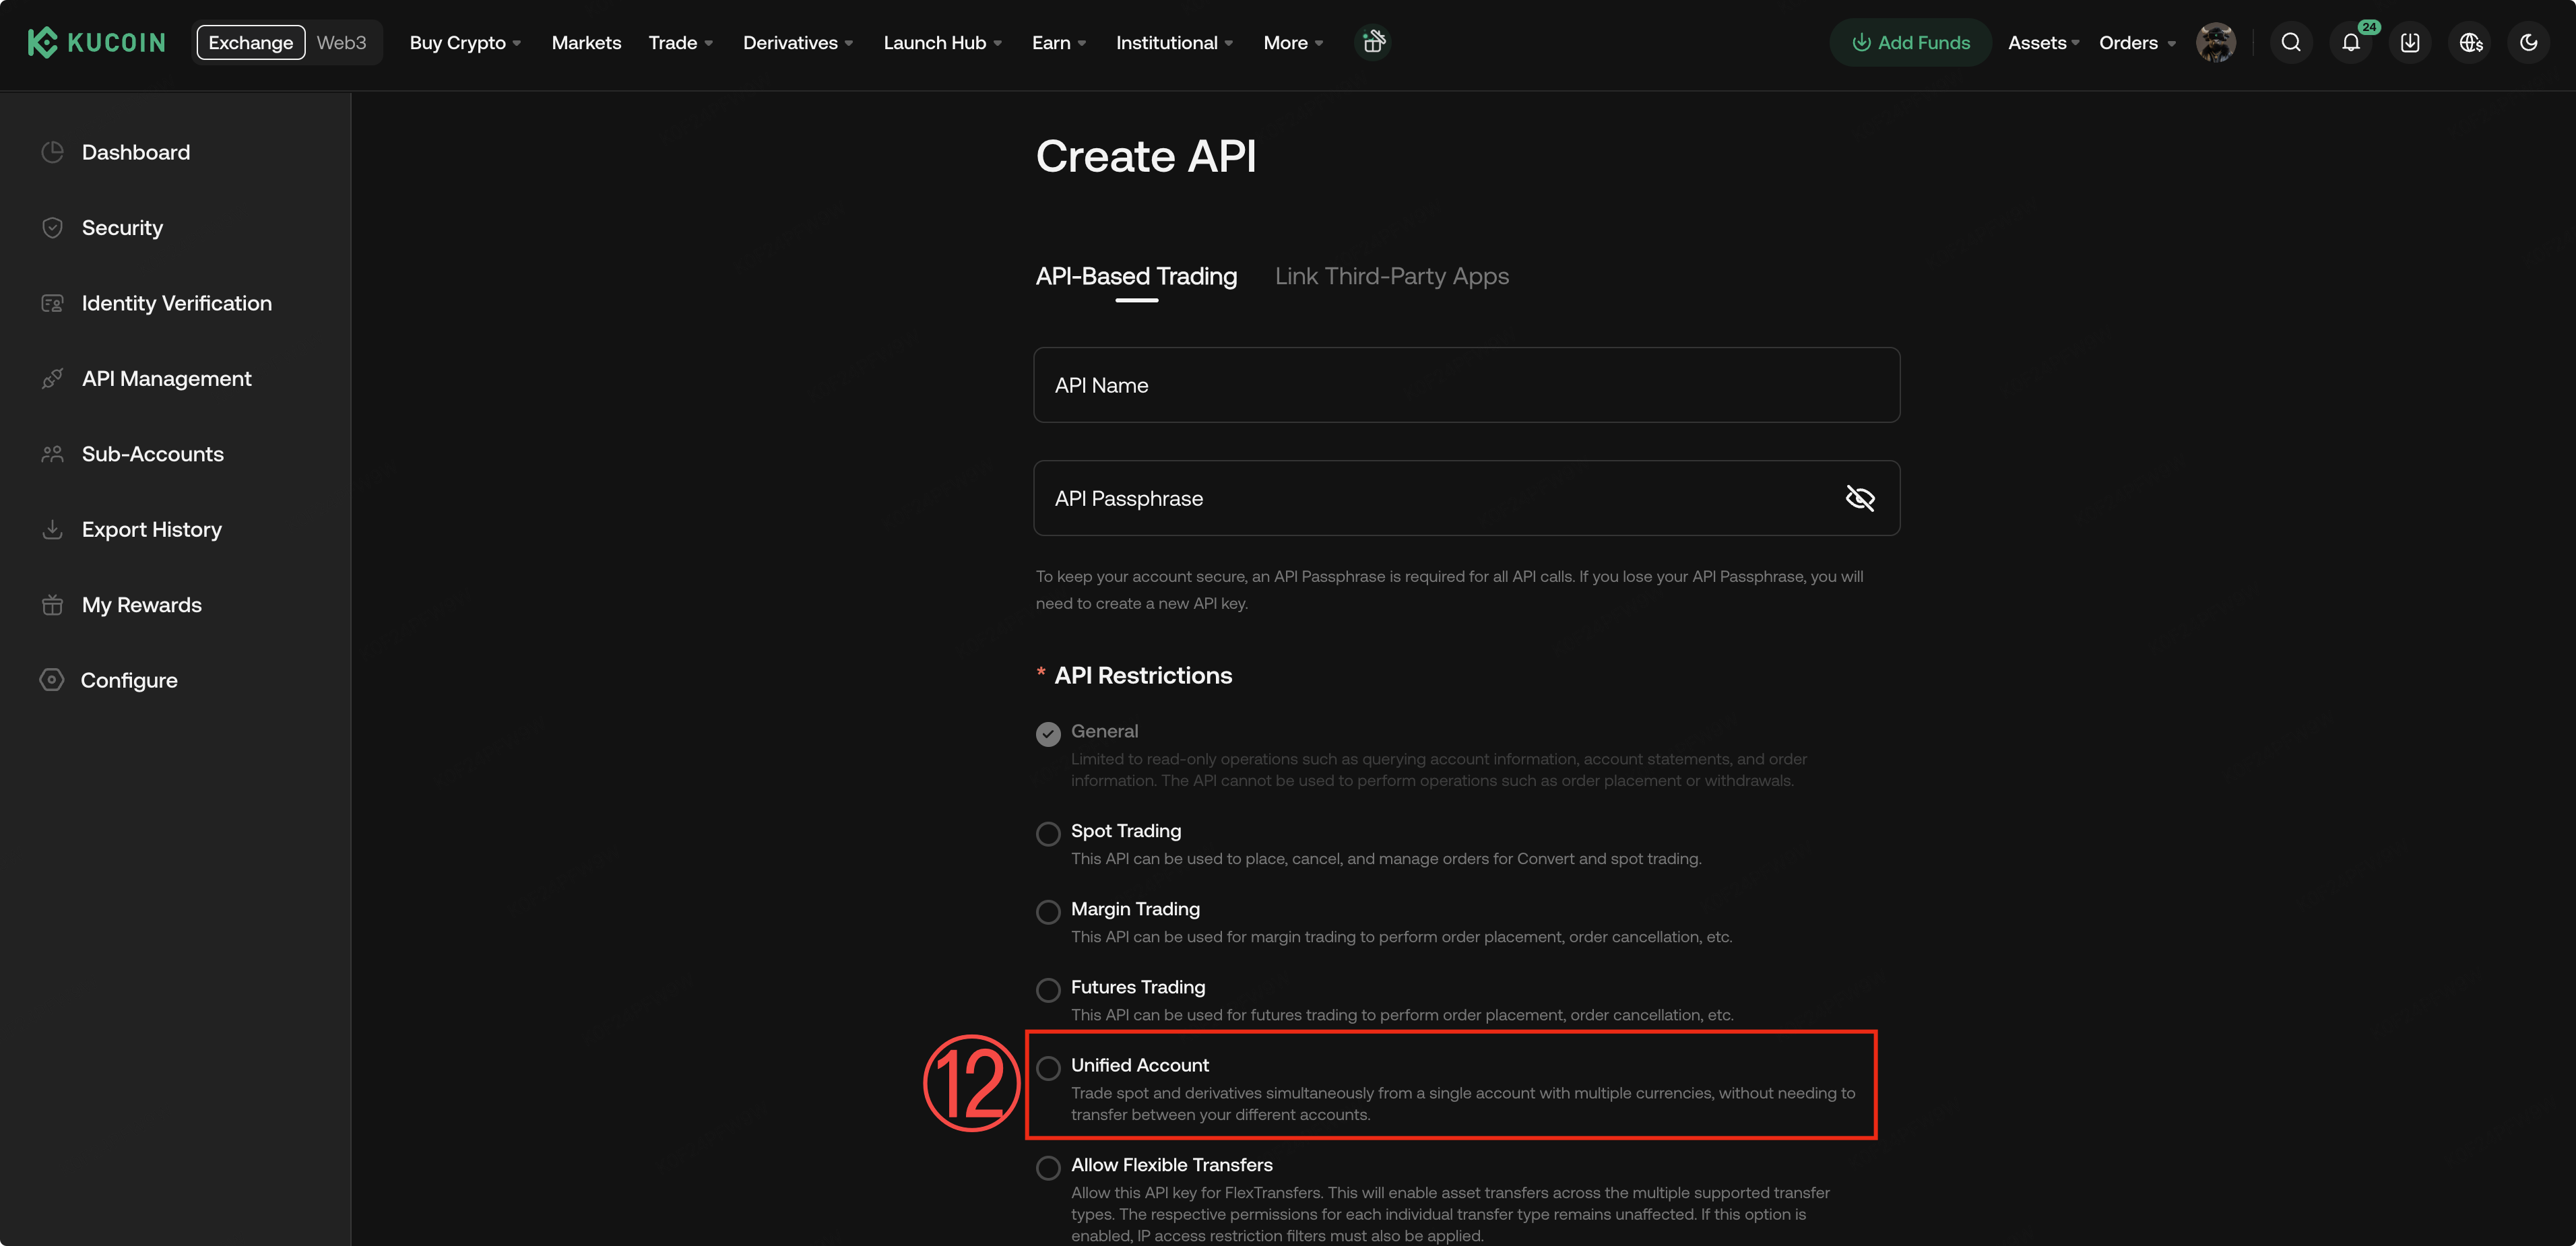
Task: Click the app download icon
Action: pos(2410,43)
